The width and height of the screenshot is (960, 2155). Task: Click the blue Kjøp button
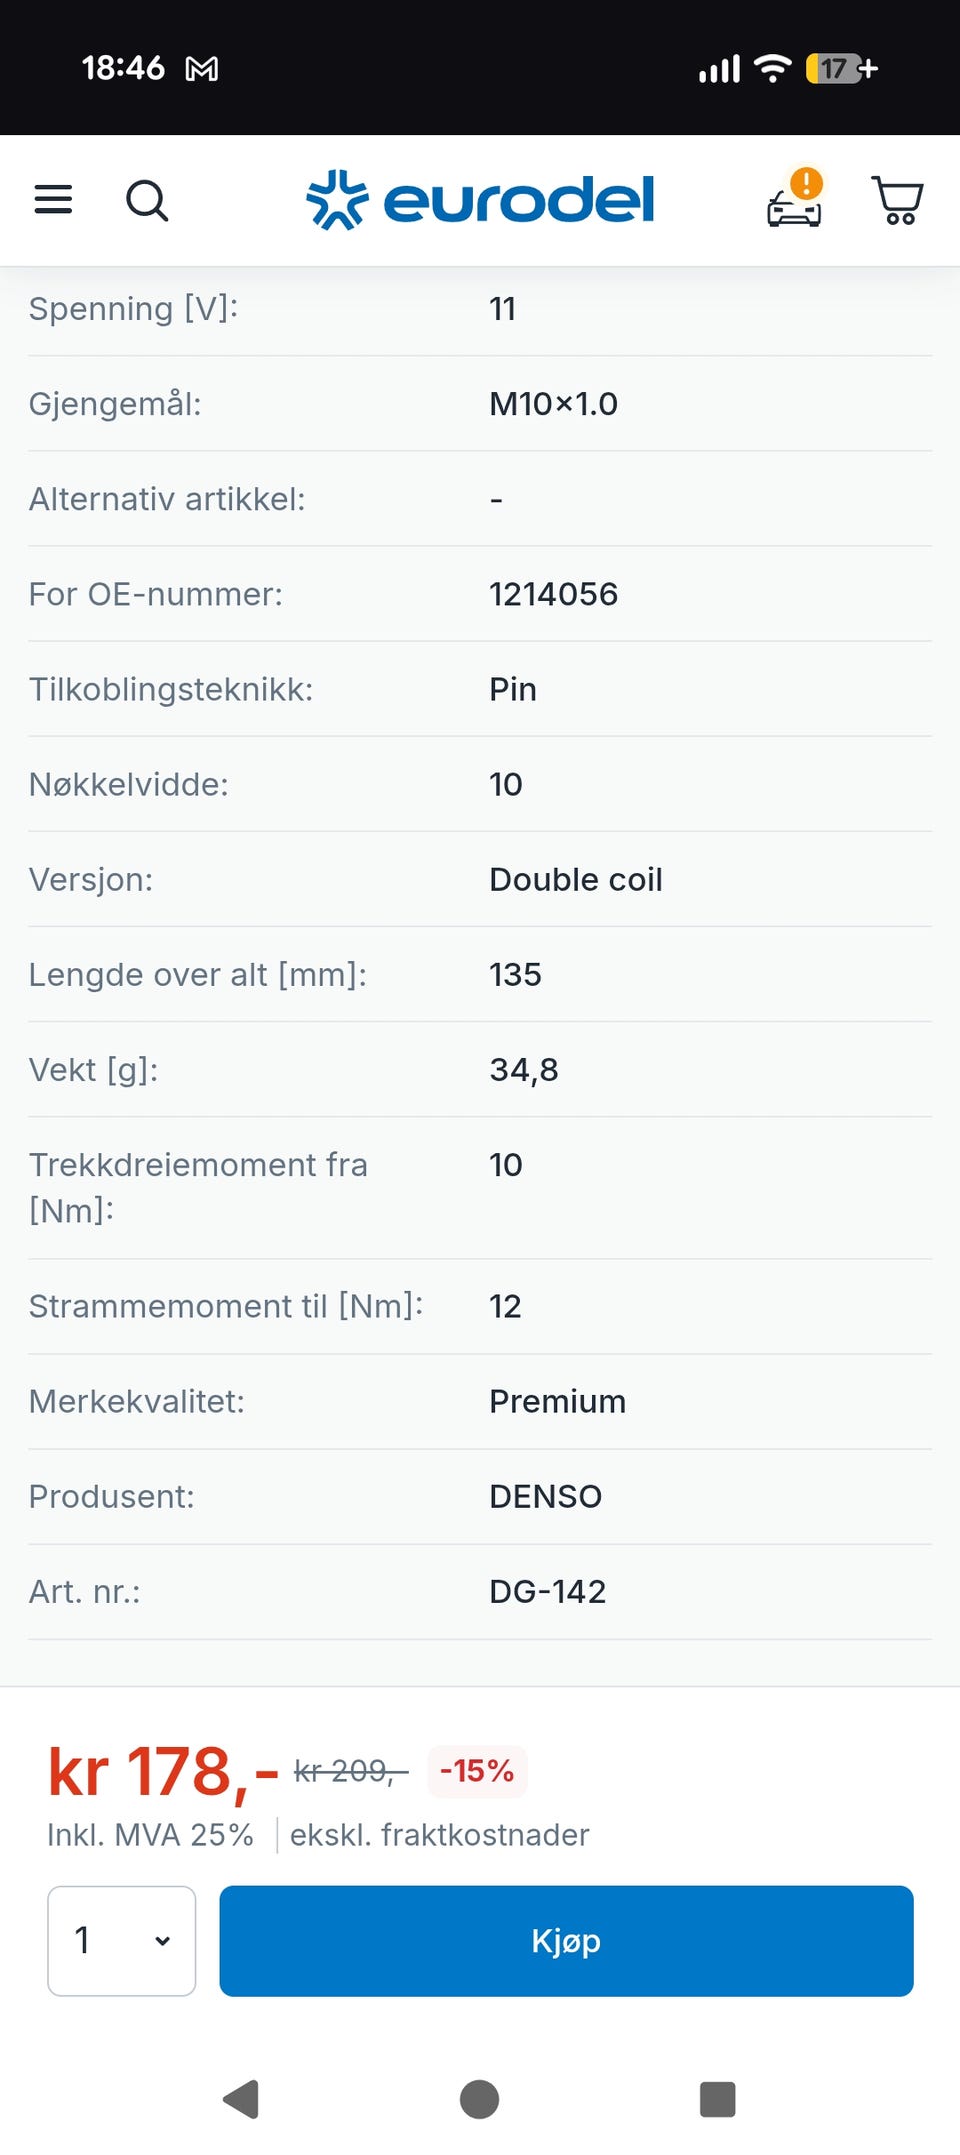pos(566,1941)
